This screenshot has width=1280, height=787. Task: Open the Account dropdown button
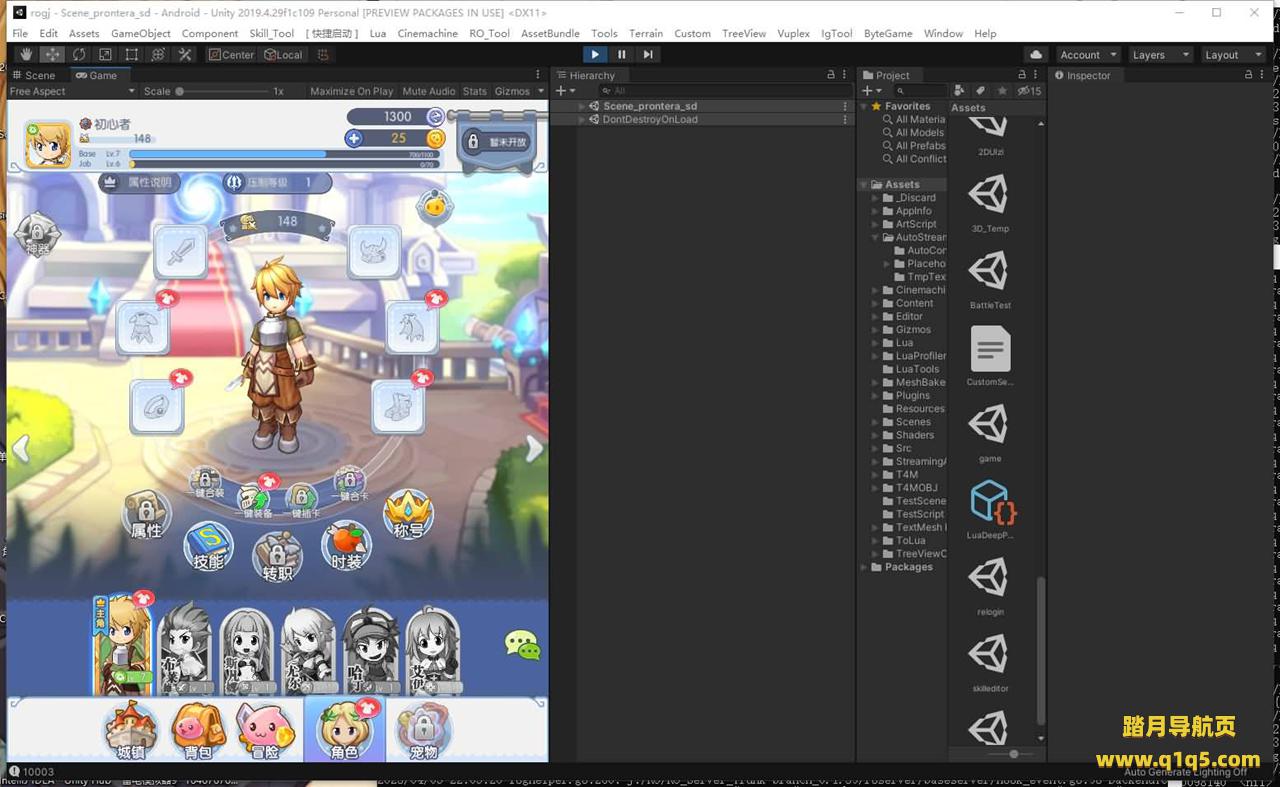point(1087,55)
